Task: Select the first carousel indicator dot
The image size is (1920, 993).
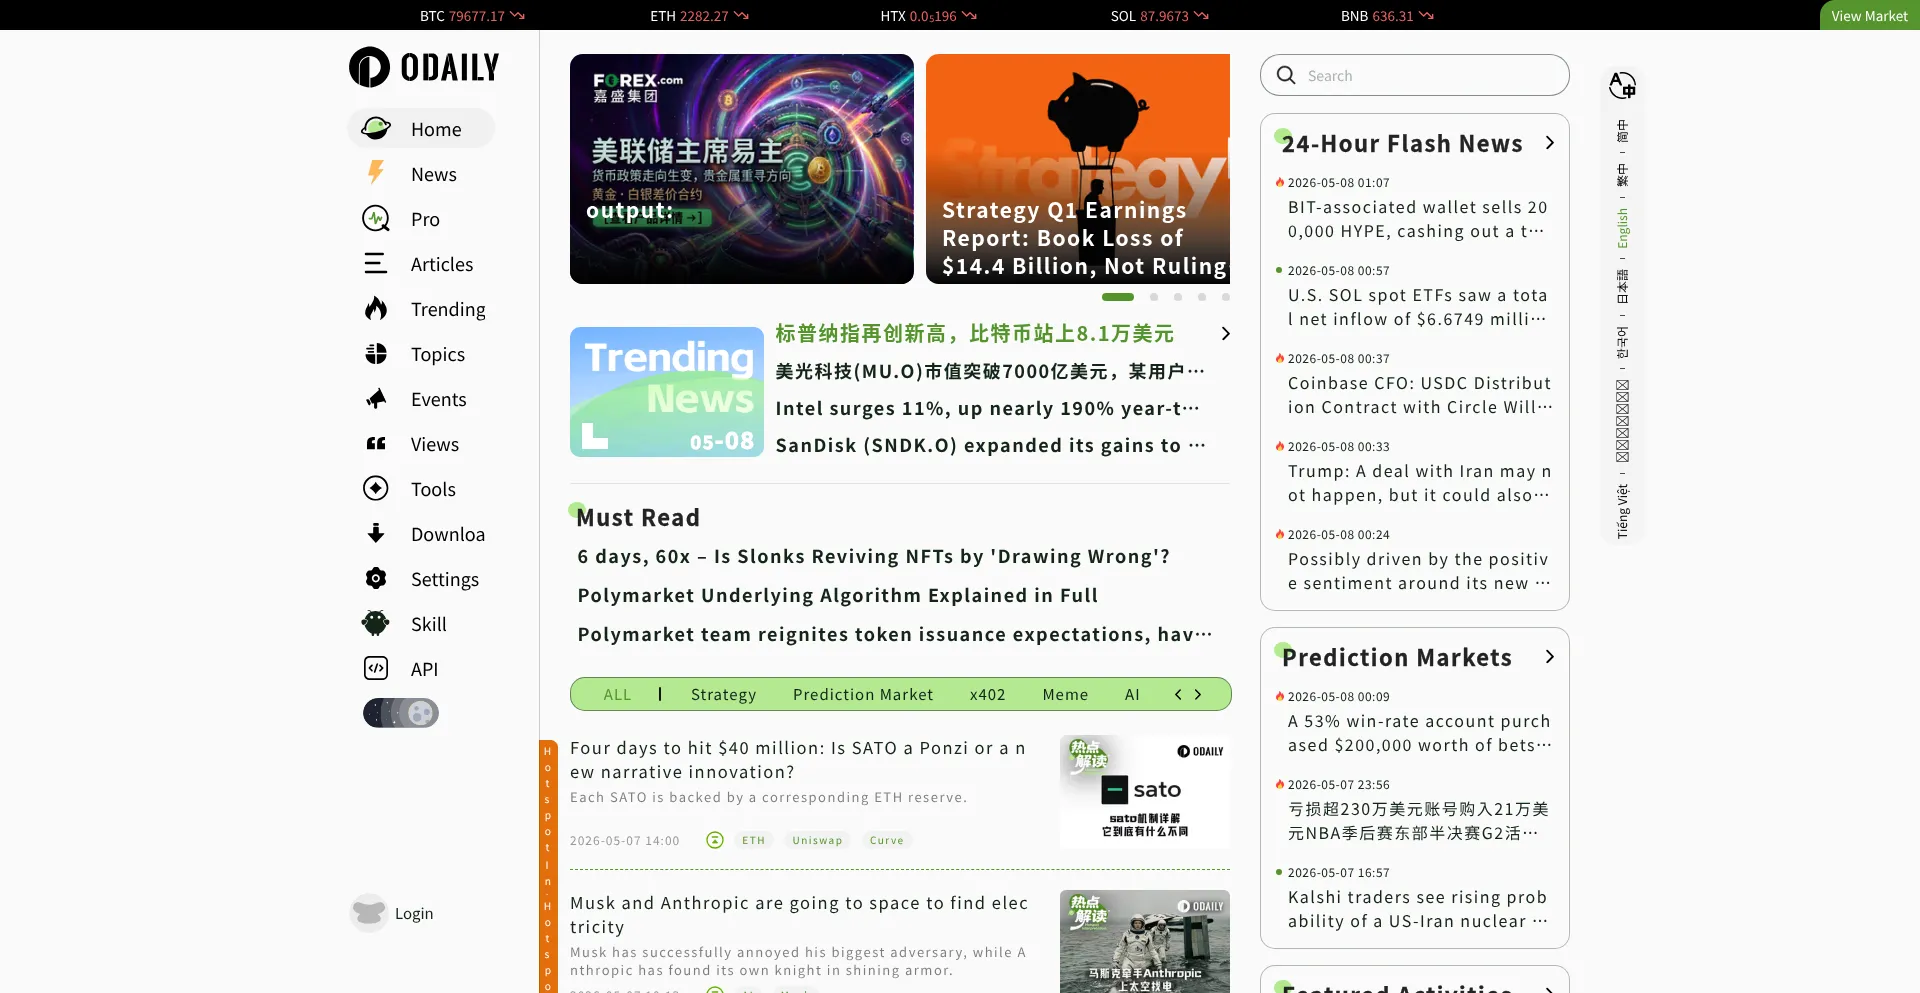Action: click(1118, 297)
